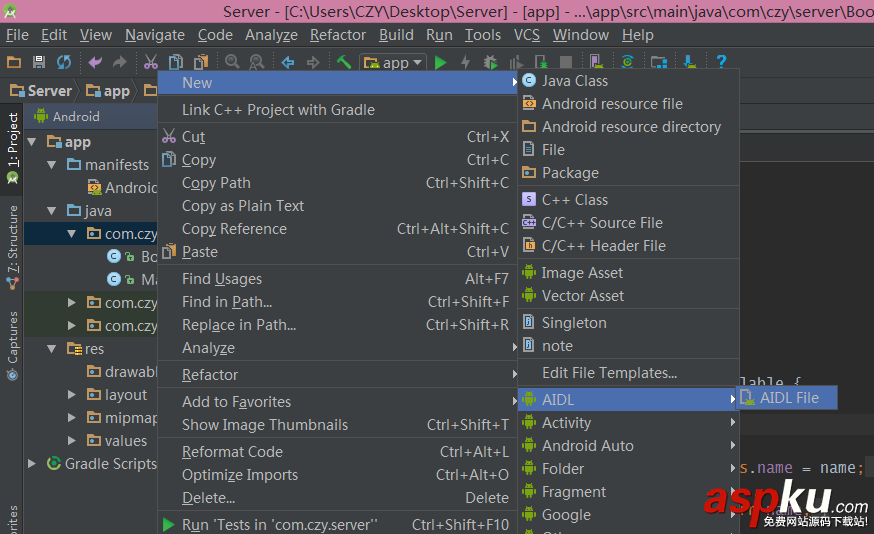
Task: Click the Back navigation arrow icon
Action: (x=288, y=62)
